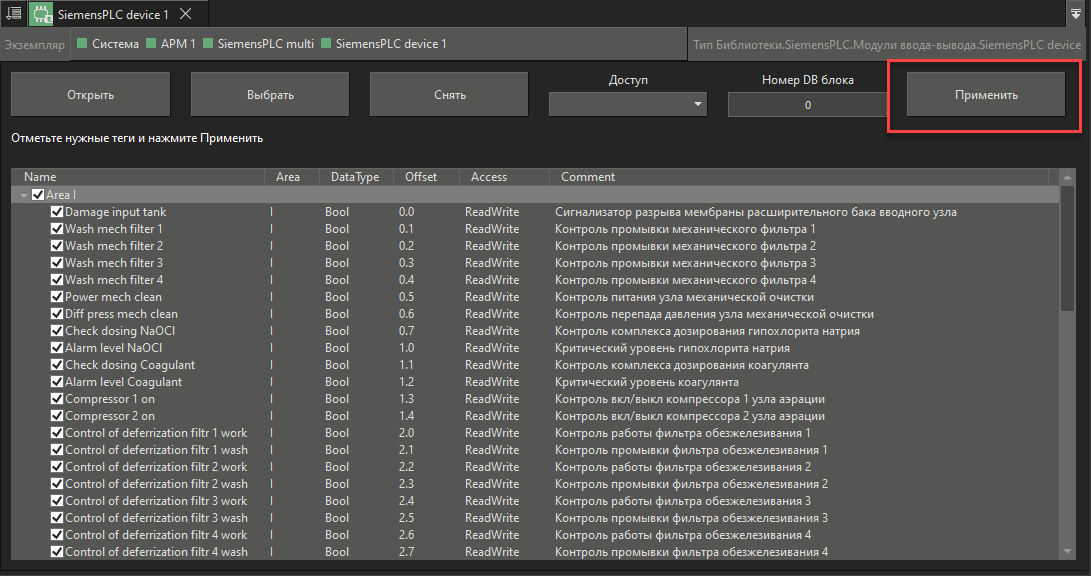Click offset value 1.0 for Alarm level NaOCl
The height and width of the screenshot is (576, 1091).
[406, 348]
